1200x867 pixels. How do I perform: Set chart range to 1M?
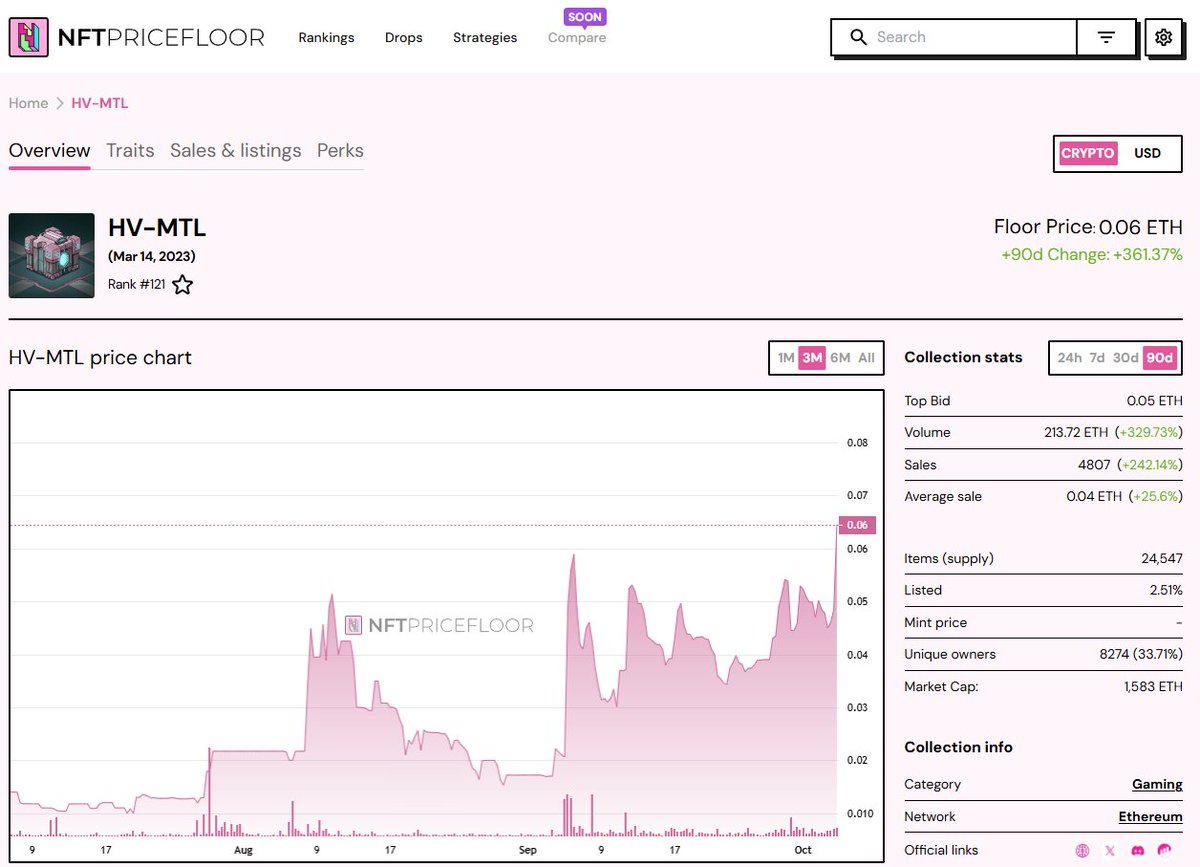pyautogui.click(x=786, y=358)
